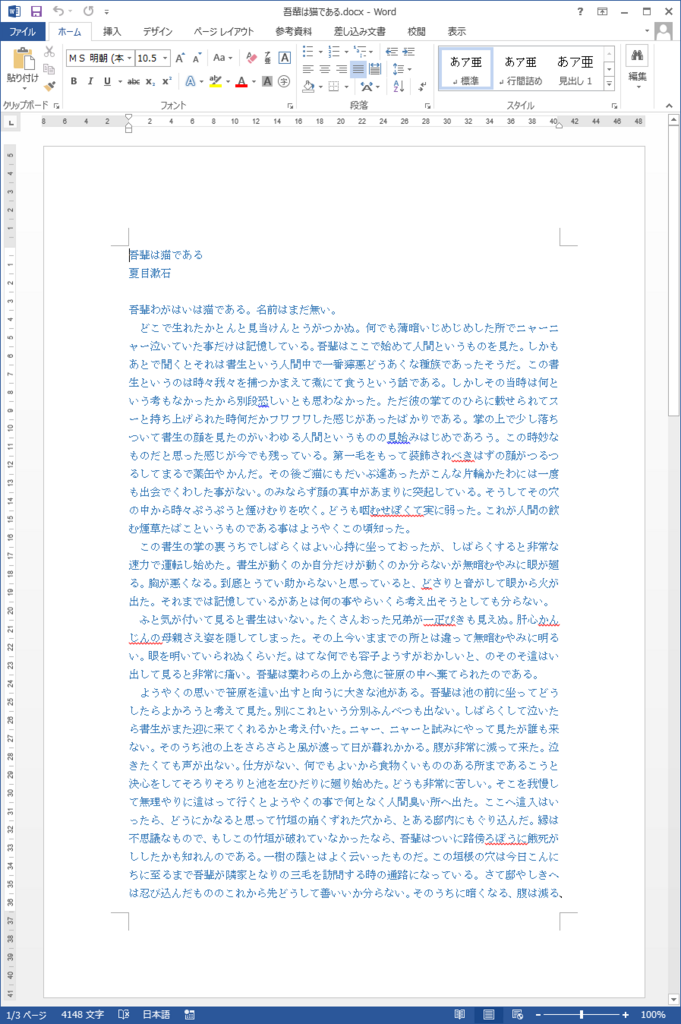Switch to the ページ レイアウト tab
Viewport: 681px width, 1024px height.
pyautogui.click(x=223, y=31)
